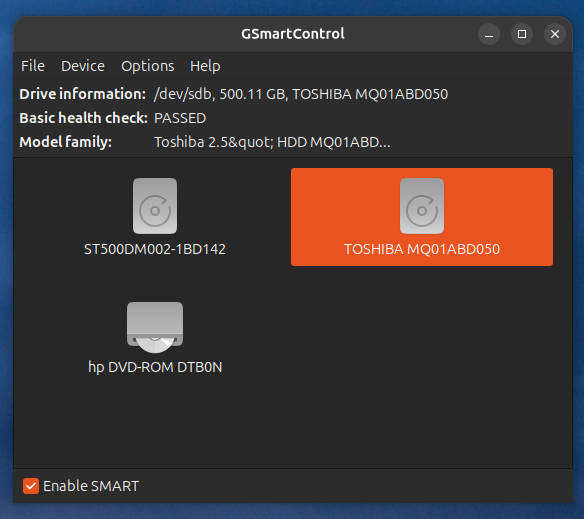Toggle the Enable SMART checkbox
Image resolution: width=584 pixels, height=519 pixels.
31,486
